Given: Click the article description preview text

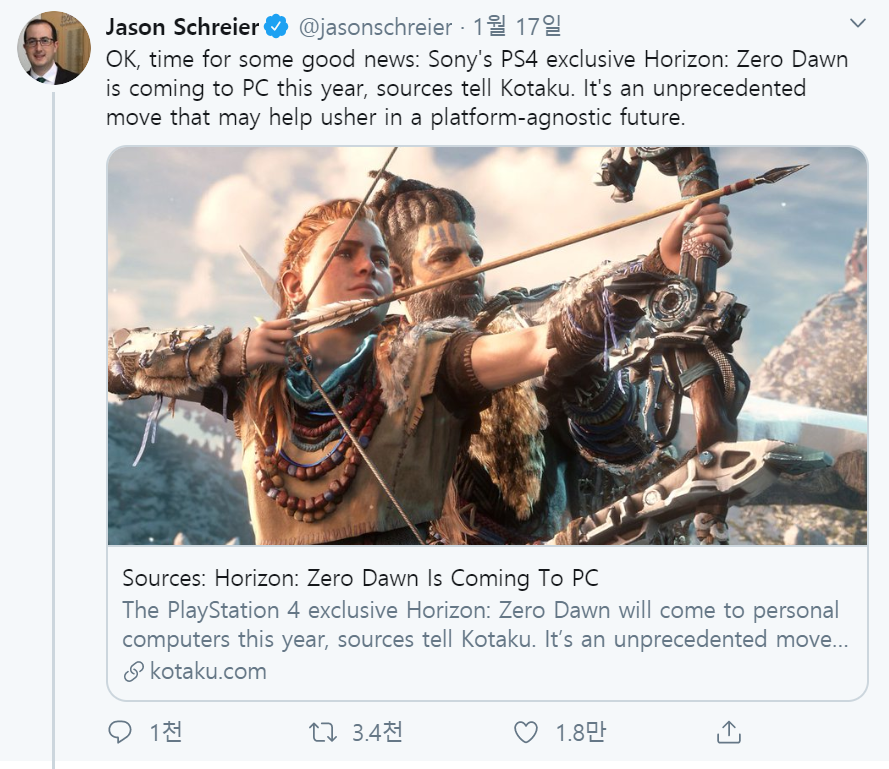Looking at the screenshot, I should click(480, 624).
